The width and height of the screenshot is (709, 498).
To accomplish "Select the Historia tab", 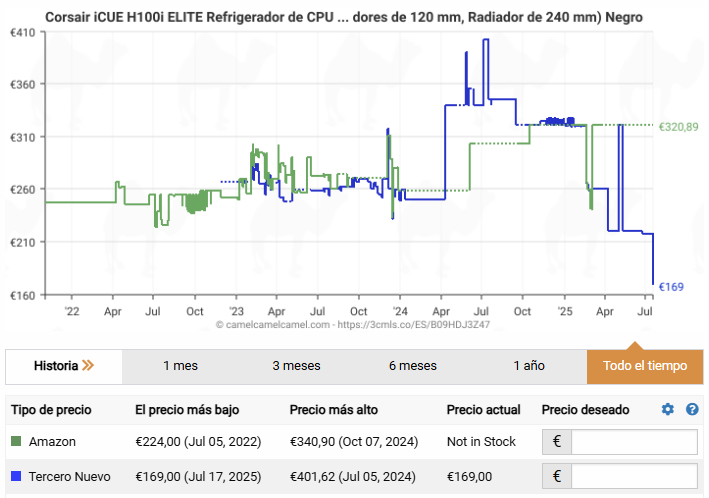I will point(64,366).
